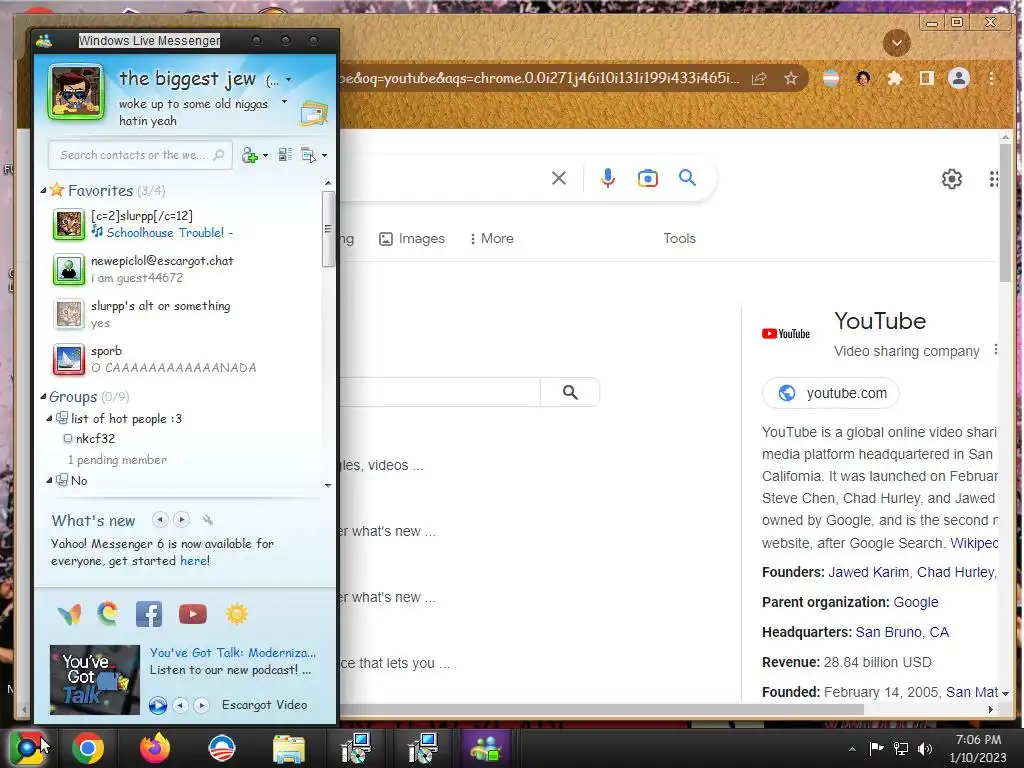Open the File Explorer folder on taskbar
1024x768 pixels.
288,748
